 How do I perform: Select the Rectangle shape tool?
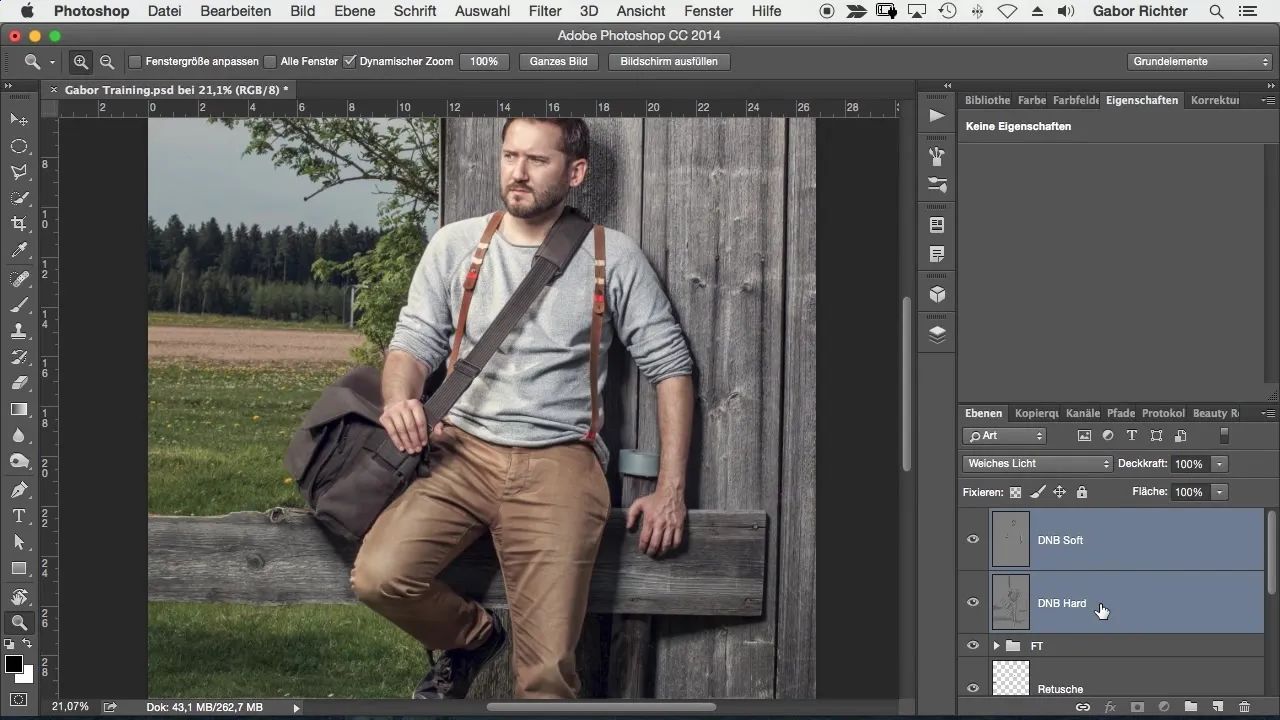[x=19, y=568]
